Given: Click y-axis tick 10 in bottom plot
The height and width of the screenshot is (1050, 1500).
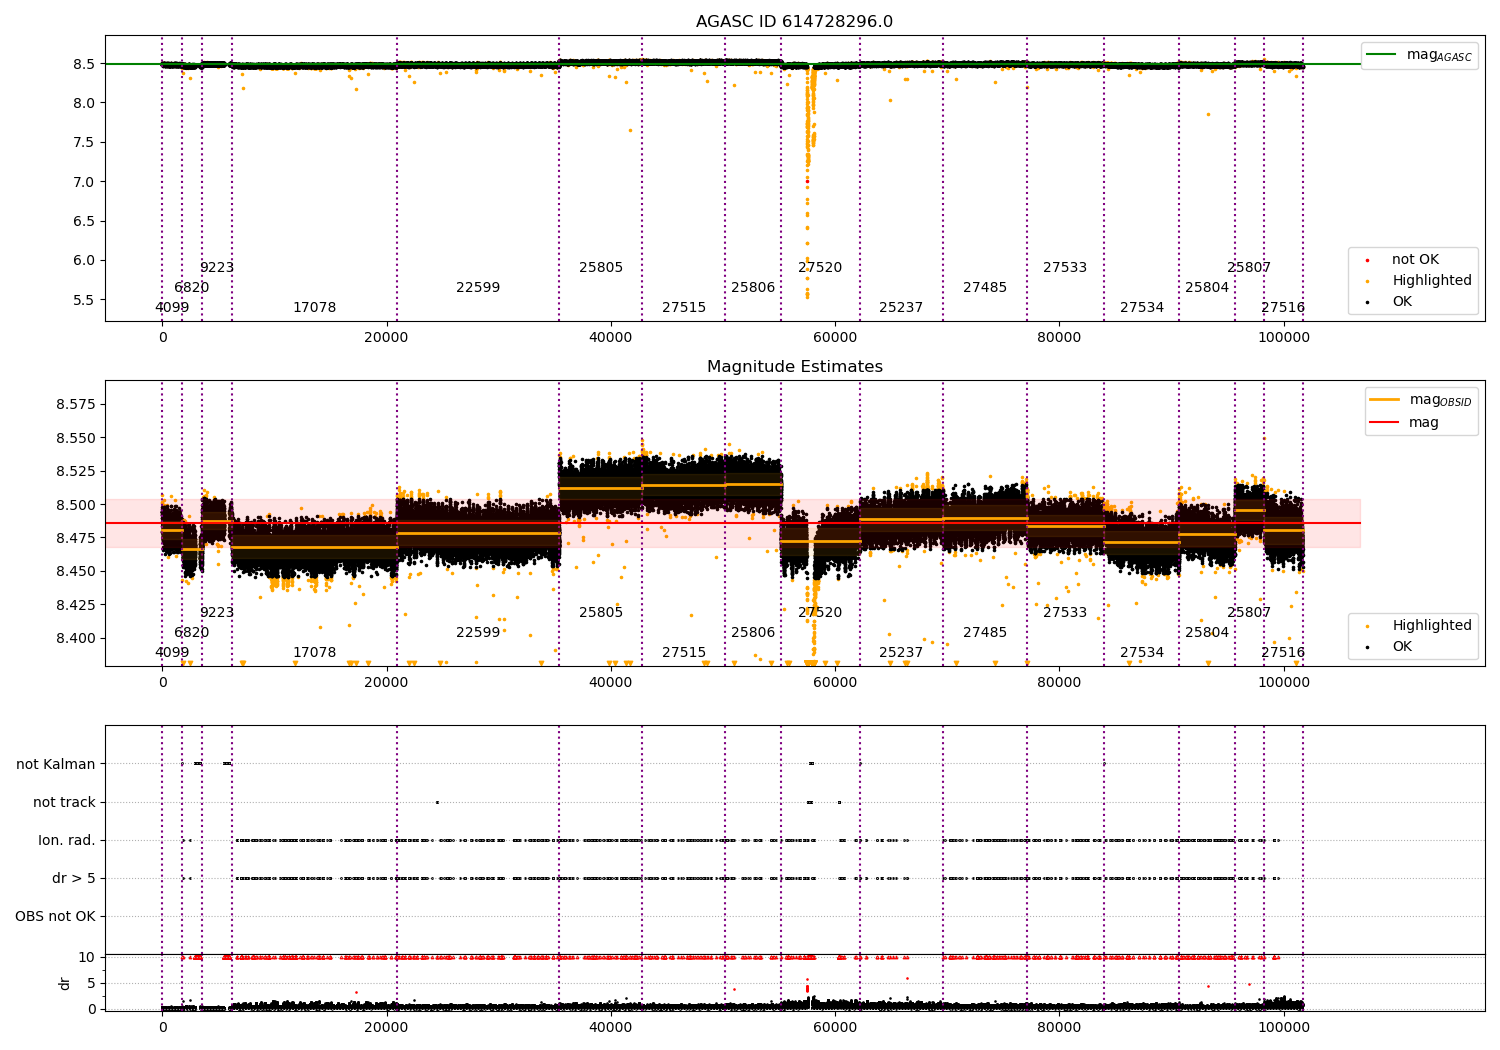Looking at the screenshot, I should [87, 958].
